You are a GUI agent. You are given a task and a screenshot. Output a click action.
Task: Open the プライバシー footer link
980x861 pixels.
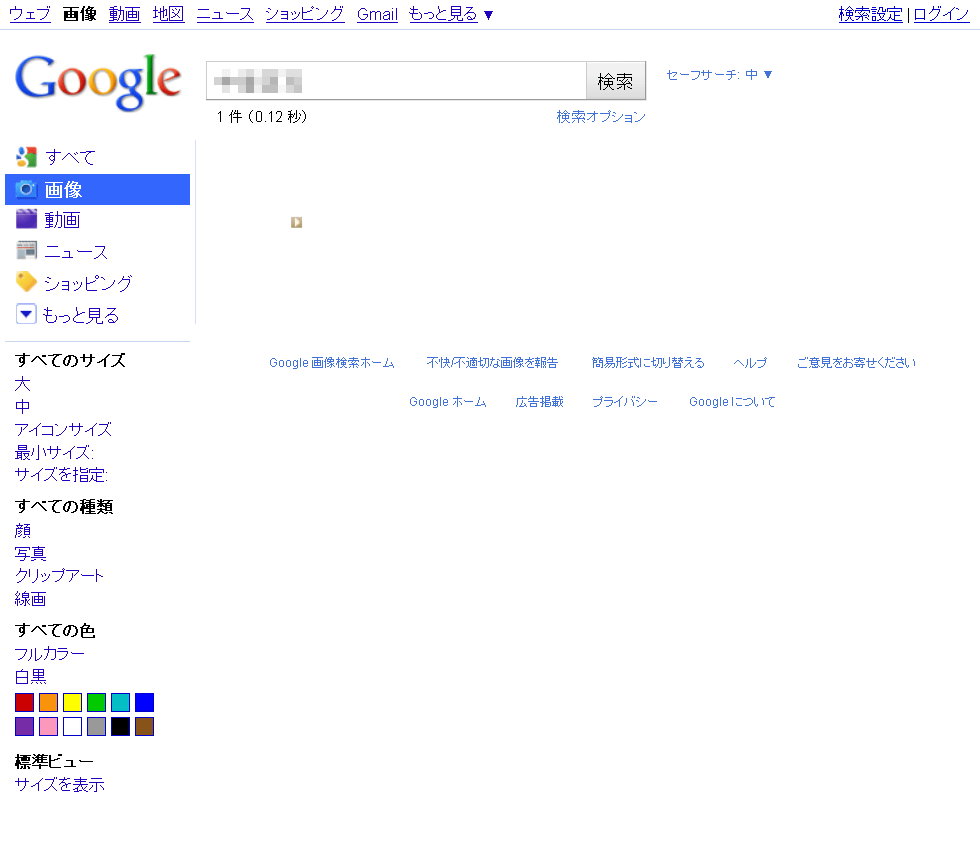pos(625,402)
